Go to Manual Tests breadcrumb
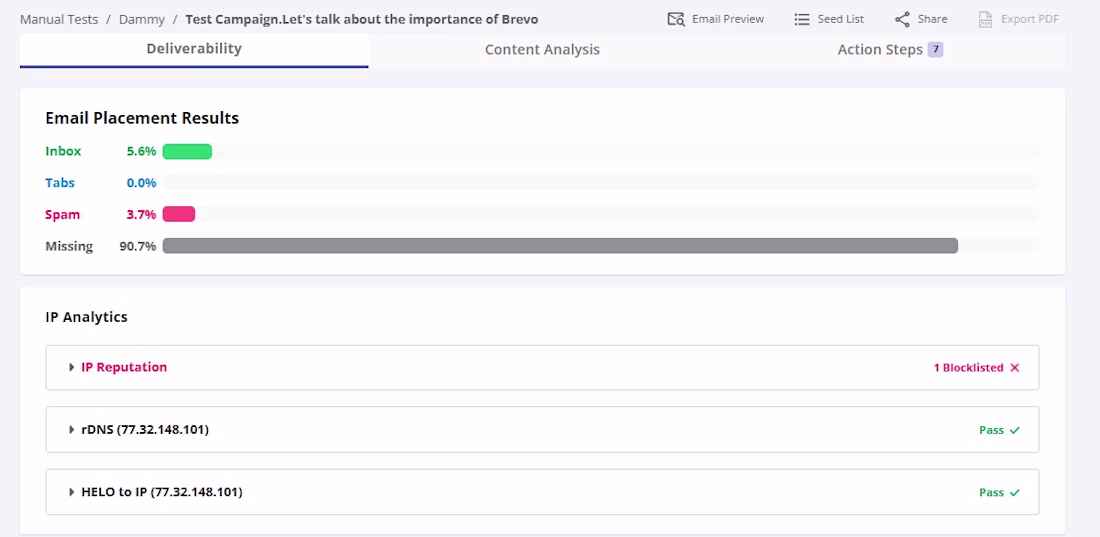This screenshot has height=537, width=1100. pos(59,19)
